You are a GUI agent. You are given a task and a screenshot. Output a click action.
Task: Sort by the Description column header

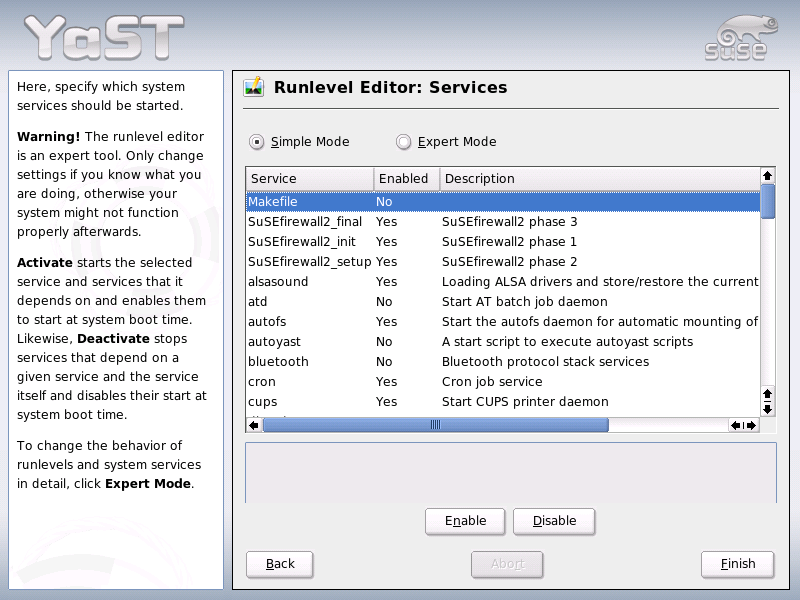click(599, 179)
